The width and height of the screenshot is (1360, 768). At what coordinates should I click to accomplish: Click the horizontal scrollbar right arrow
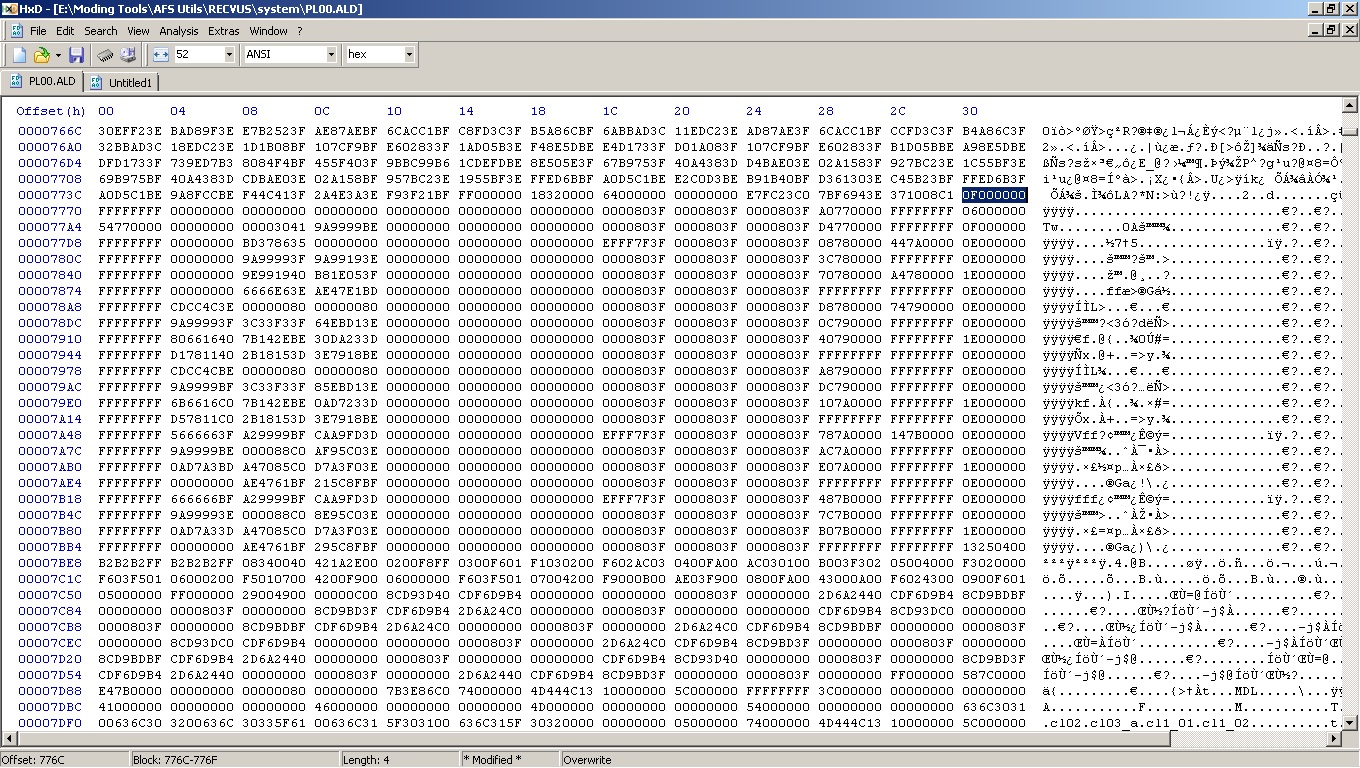pos(1333,740)
